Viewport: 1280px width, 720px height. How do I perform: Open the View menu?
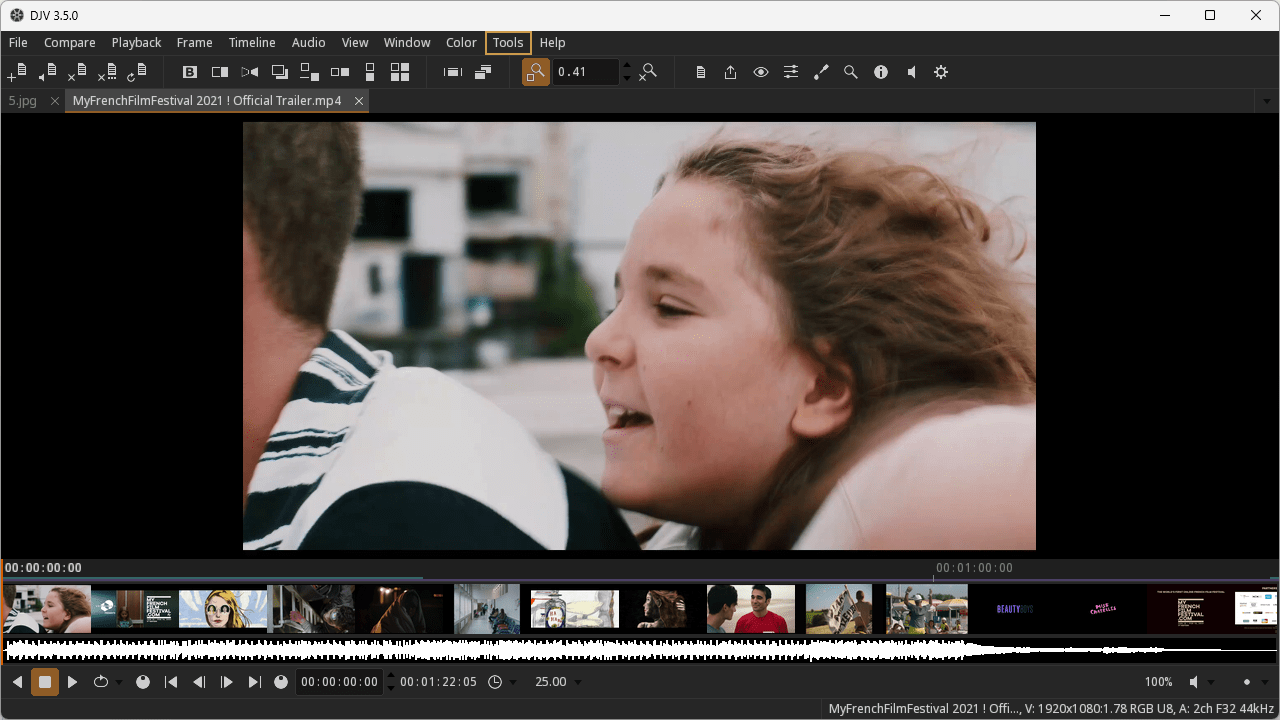[355, 43]
